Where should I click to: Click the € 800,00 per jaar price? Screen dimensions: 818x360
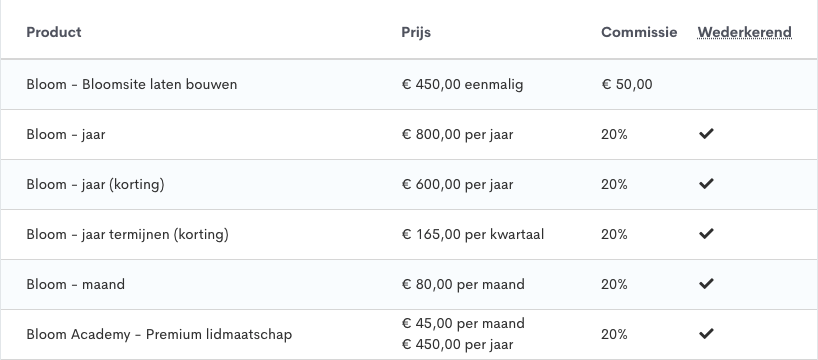tap(457, 135)
